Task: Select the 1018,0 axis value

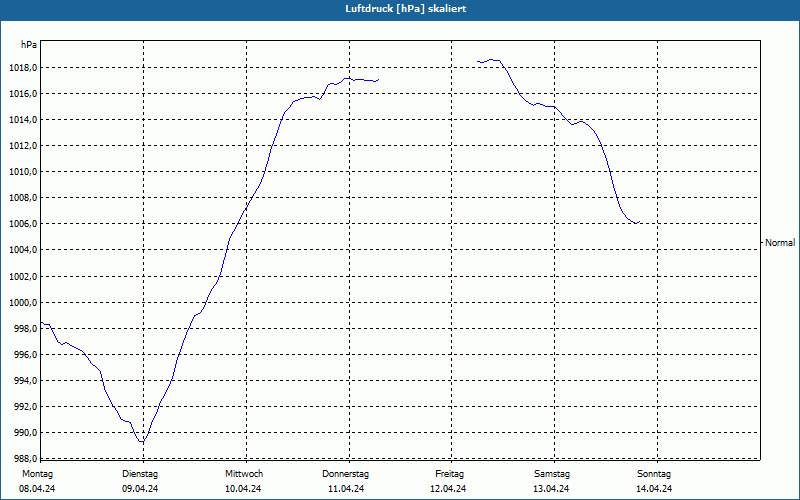Action: click(22, 68)
